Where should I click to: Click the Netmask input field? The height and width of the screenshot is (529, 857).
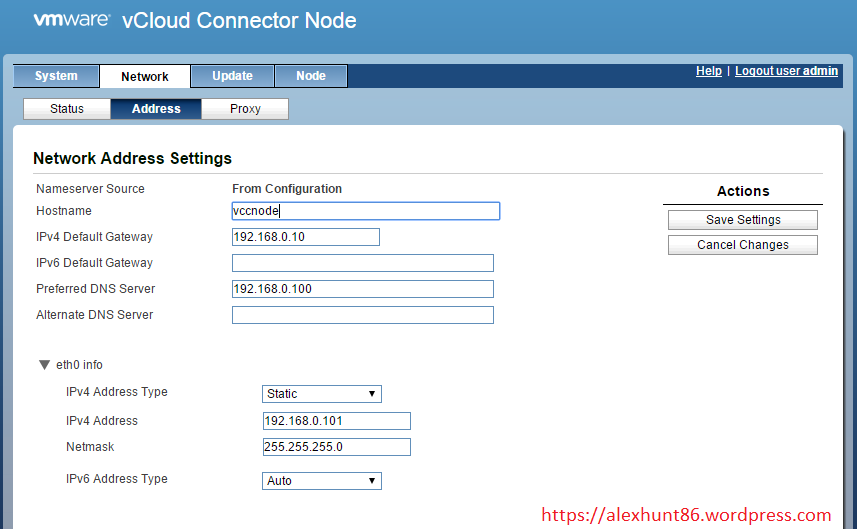pyautogui.click(x=336, y=447)
